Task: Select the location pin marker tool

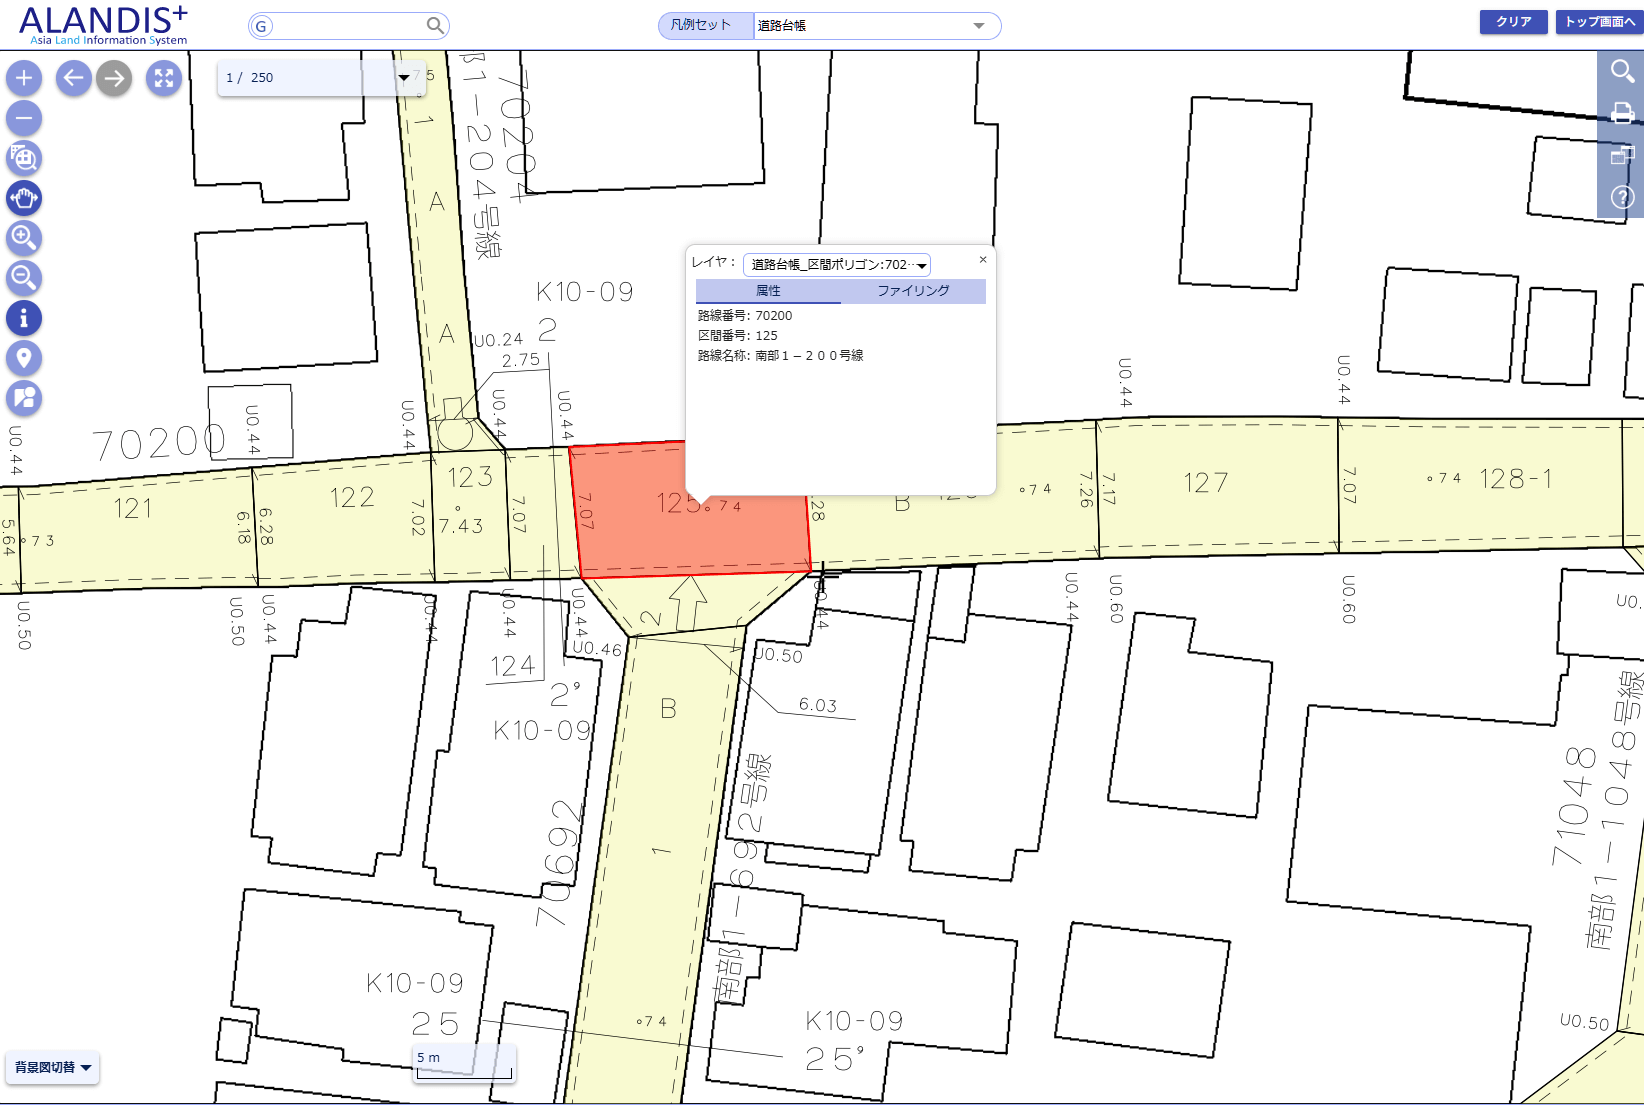Action: (24, 358)
